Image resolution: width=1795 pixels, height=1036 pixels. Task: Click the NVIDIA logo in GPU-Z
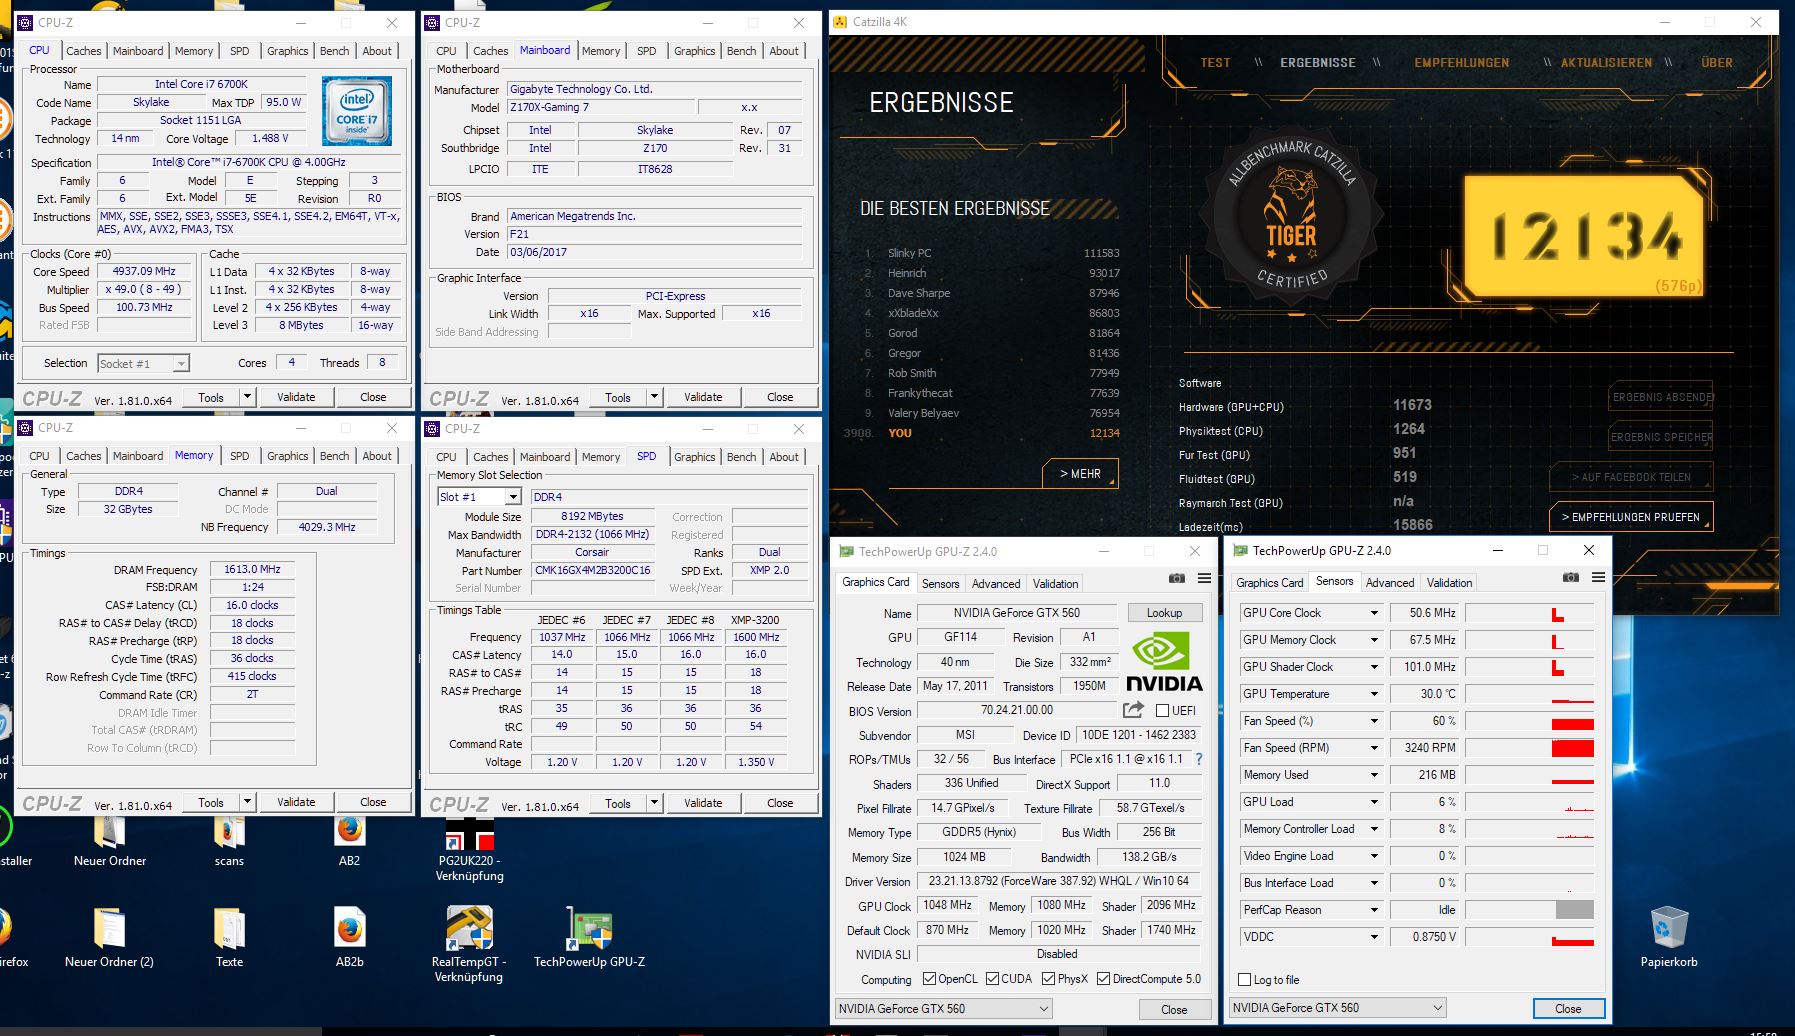click(x=1164, y=663)
